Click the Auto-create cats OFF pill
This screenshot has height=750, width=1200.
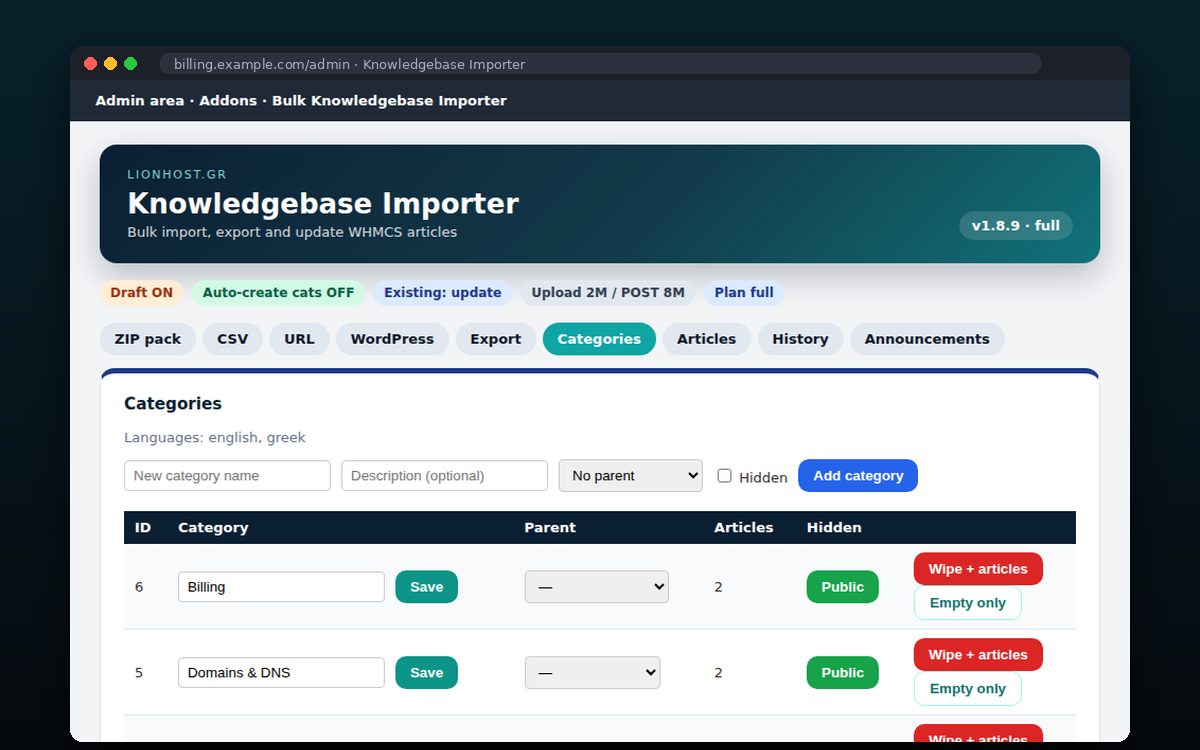pos(278,293)
